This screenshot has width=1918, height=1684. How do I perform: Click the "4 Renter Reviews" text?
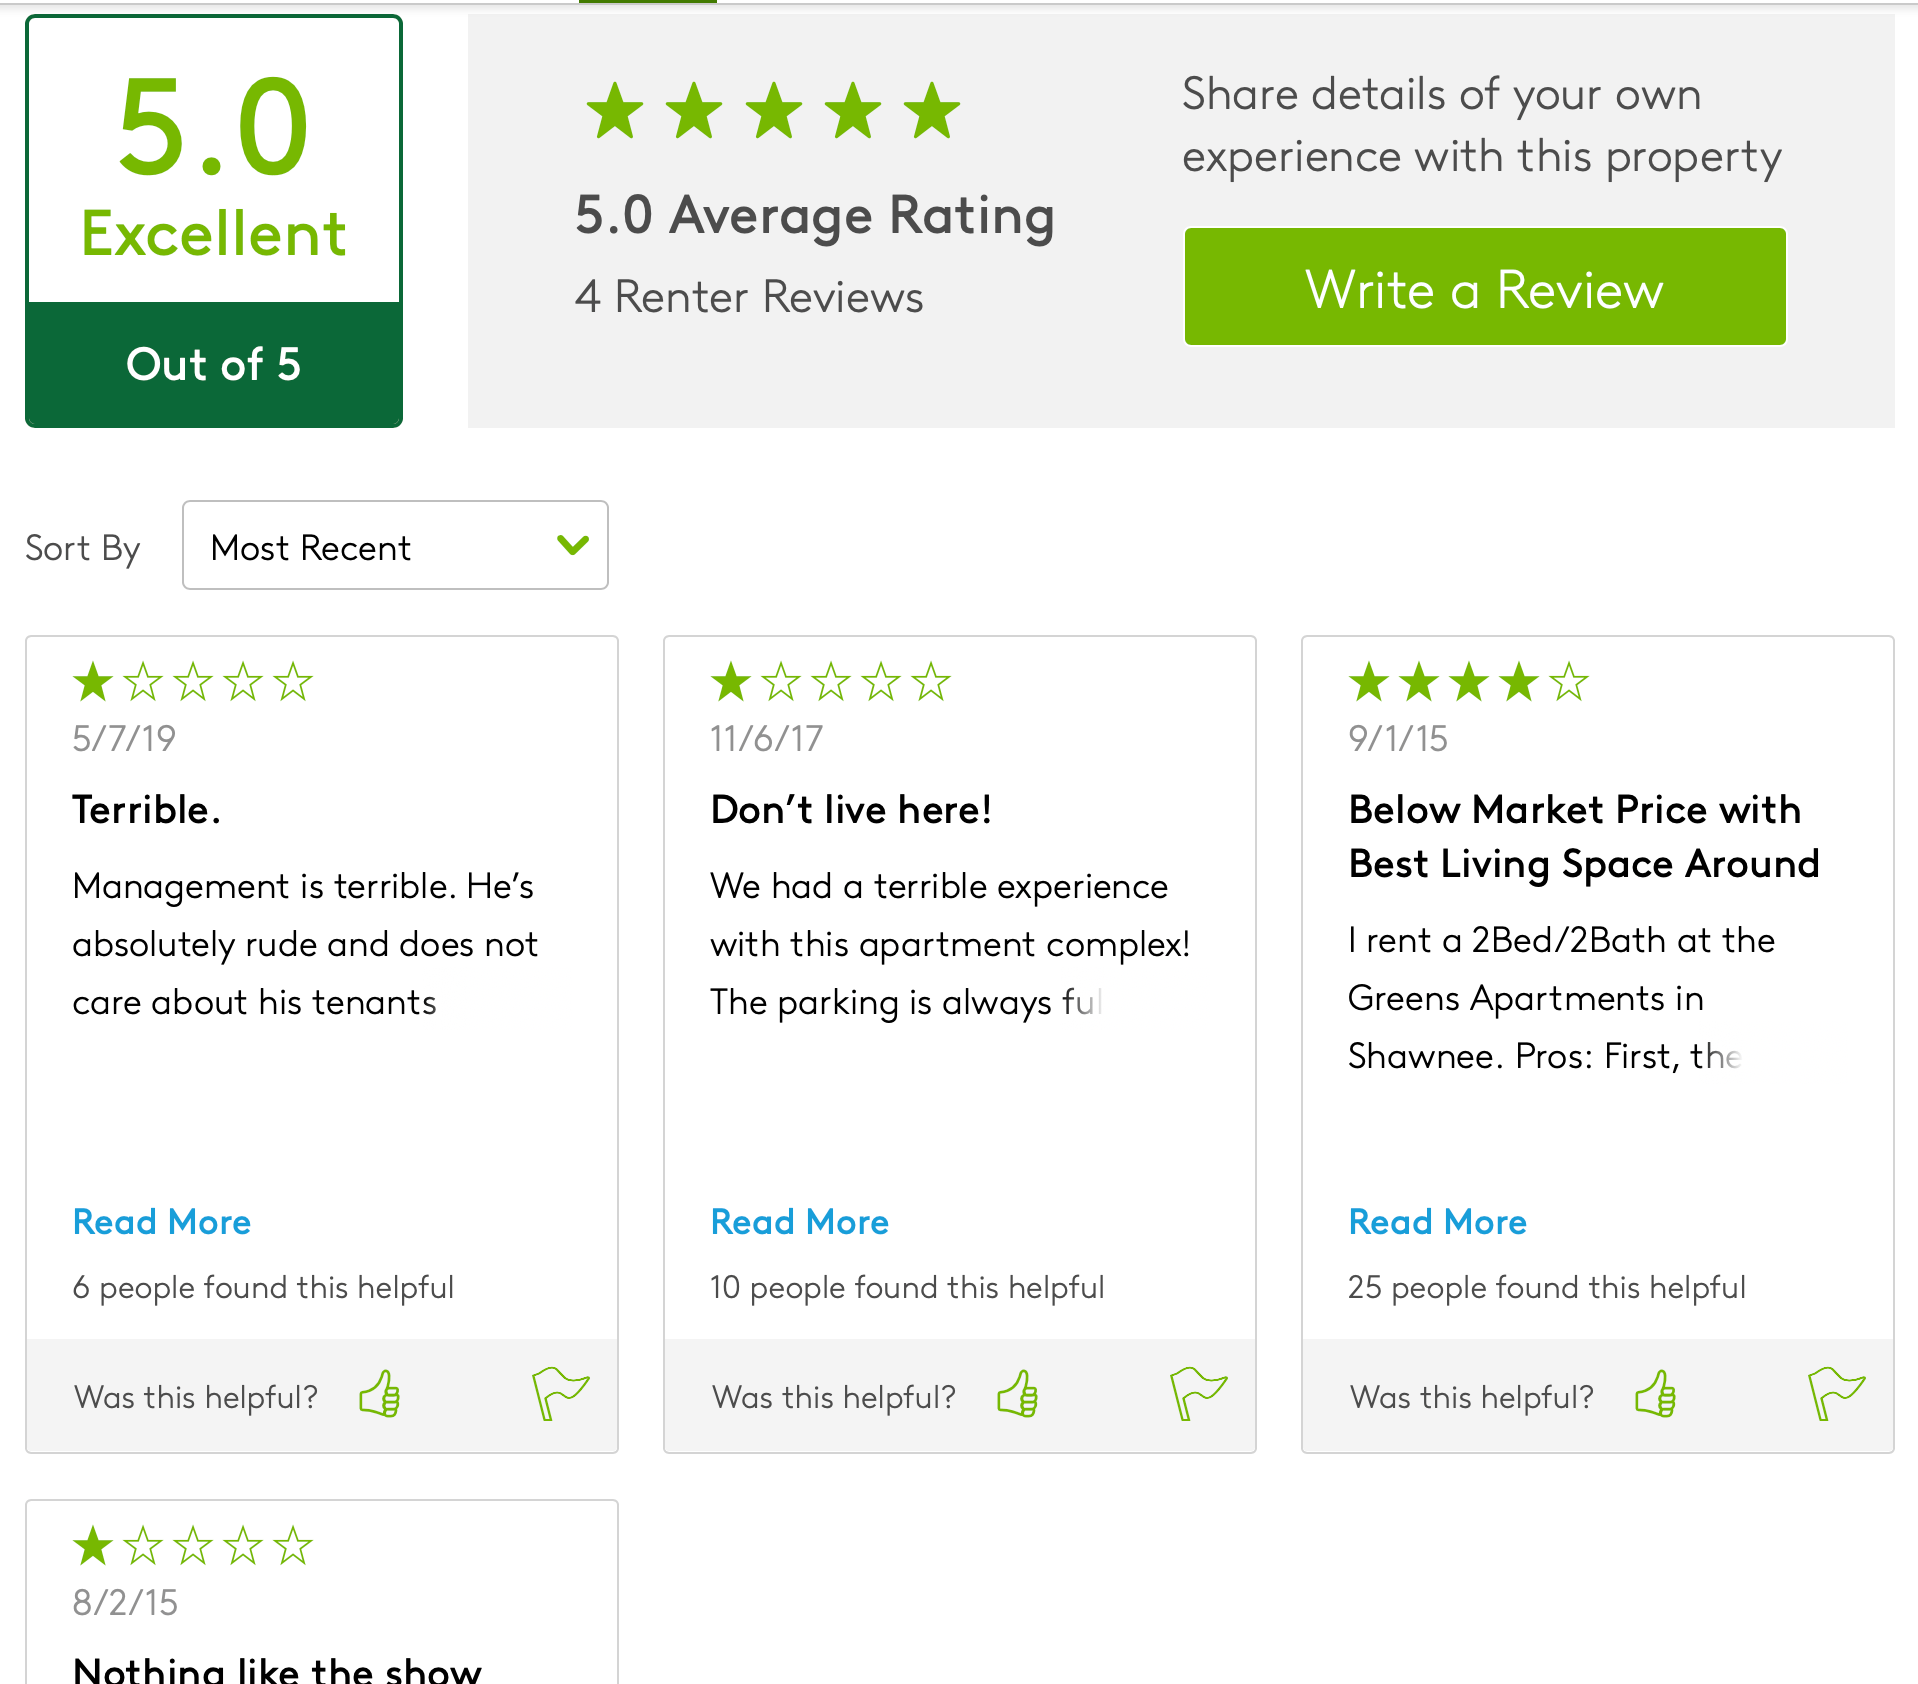point(749,295)
